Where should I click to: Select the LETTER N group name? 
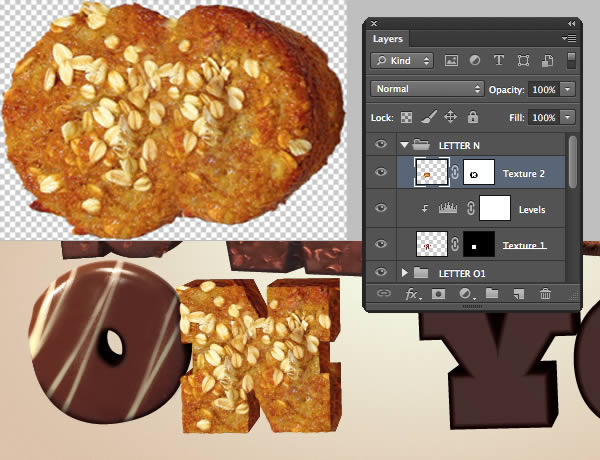(x=459, y=146)
